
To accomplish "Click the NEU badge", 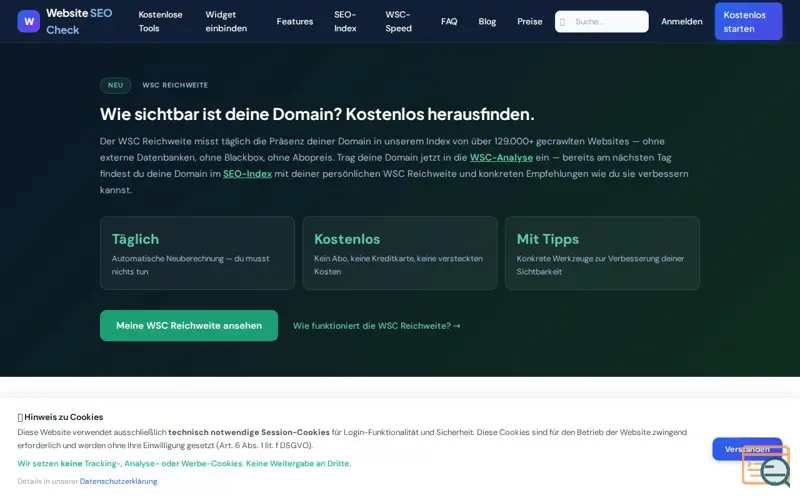I will click(115, 85).
